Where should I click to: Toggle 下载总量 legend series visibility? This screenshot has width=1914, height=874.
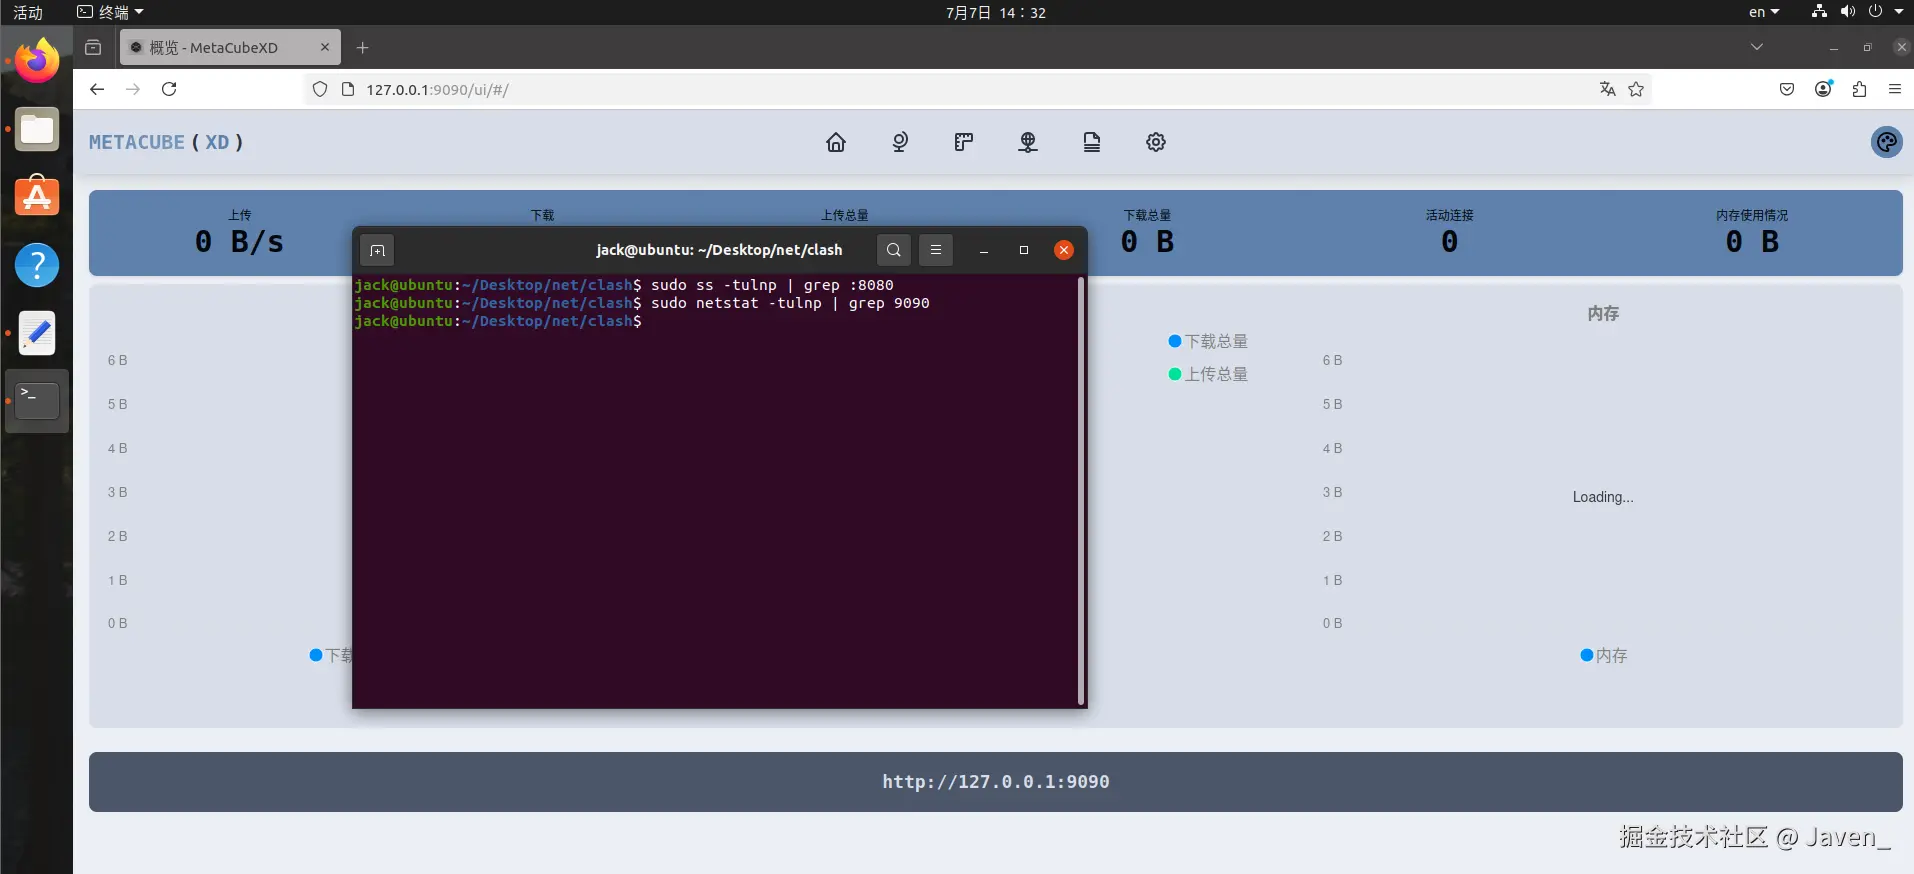point(1208,342)
